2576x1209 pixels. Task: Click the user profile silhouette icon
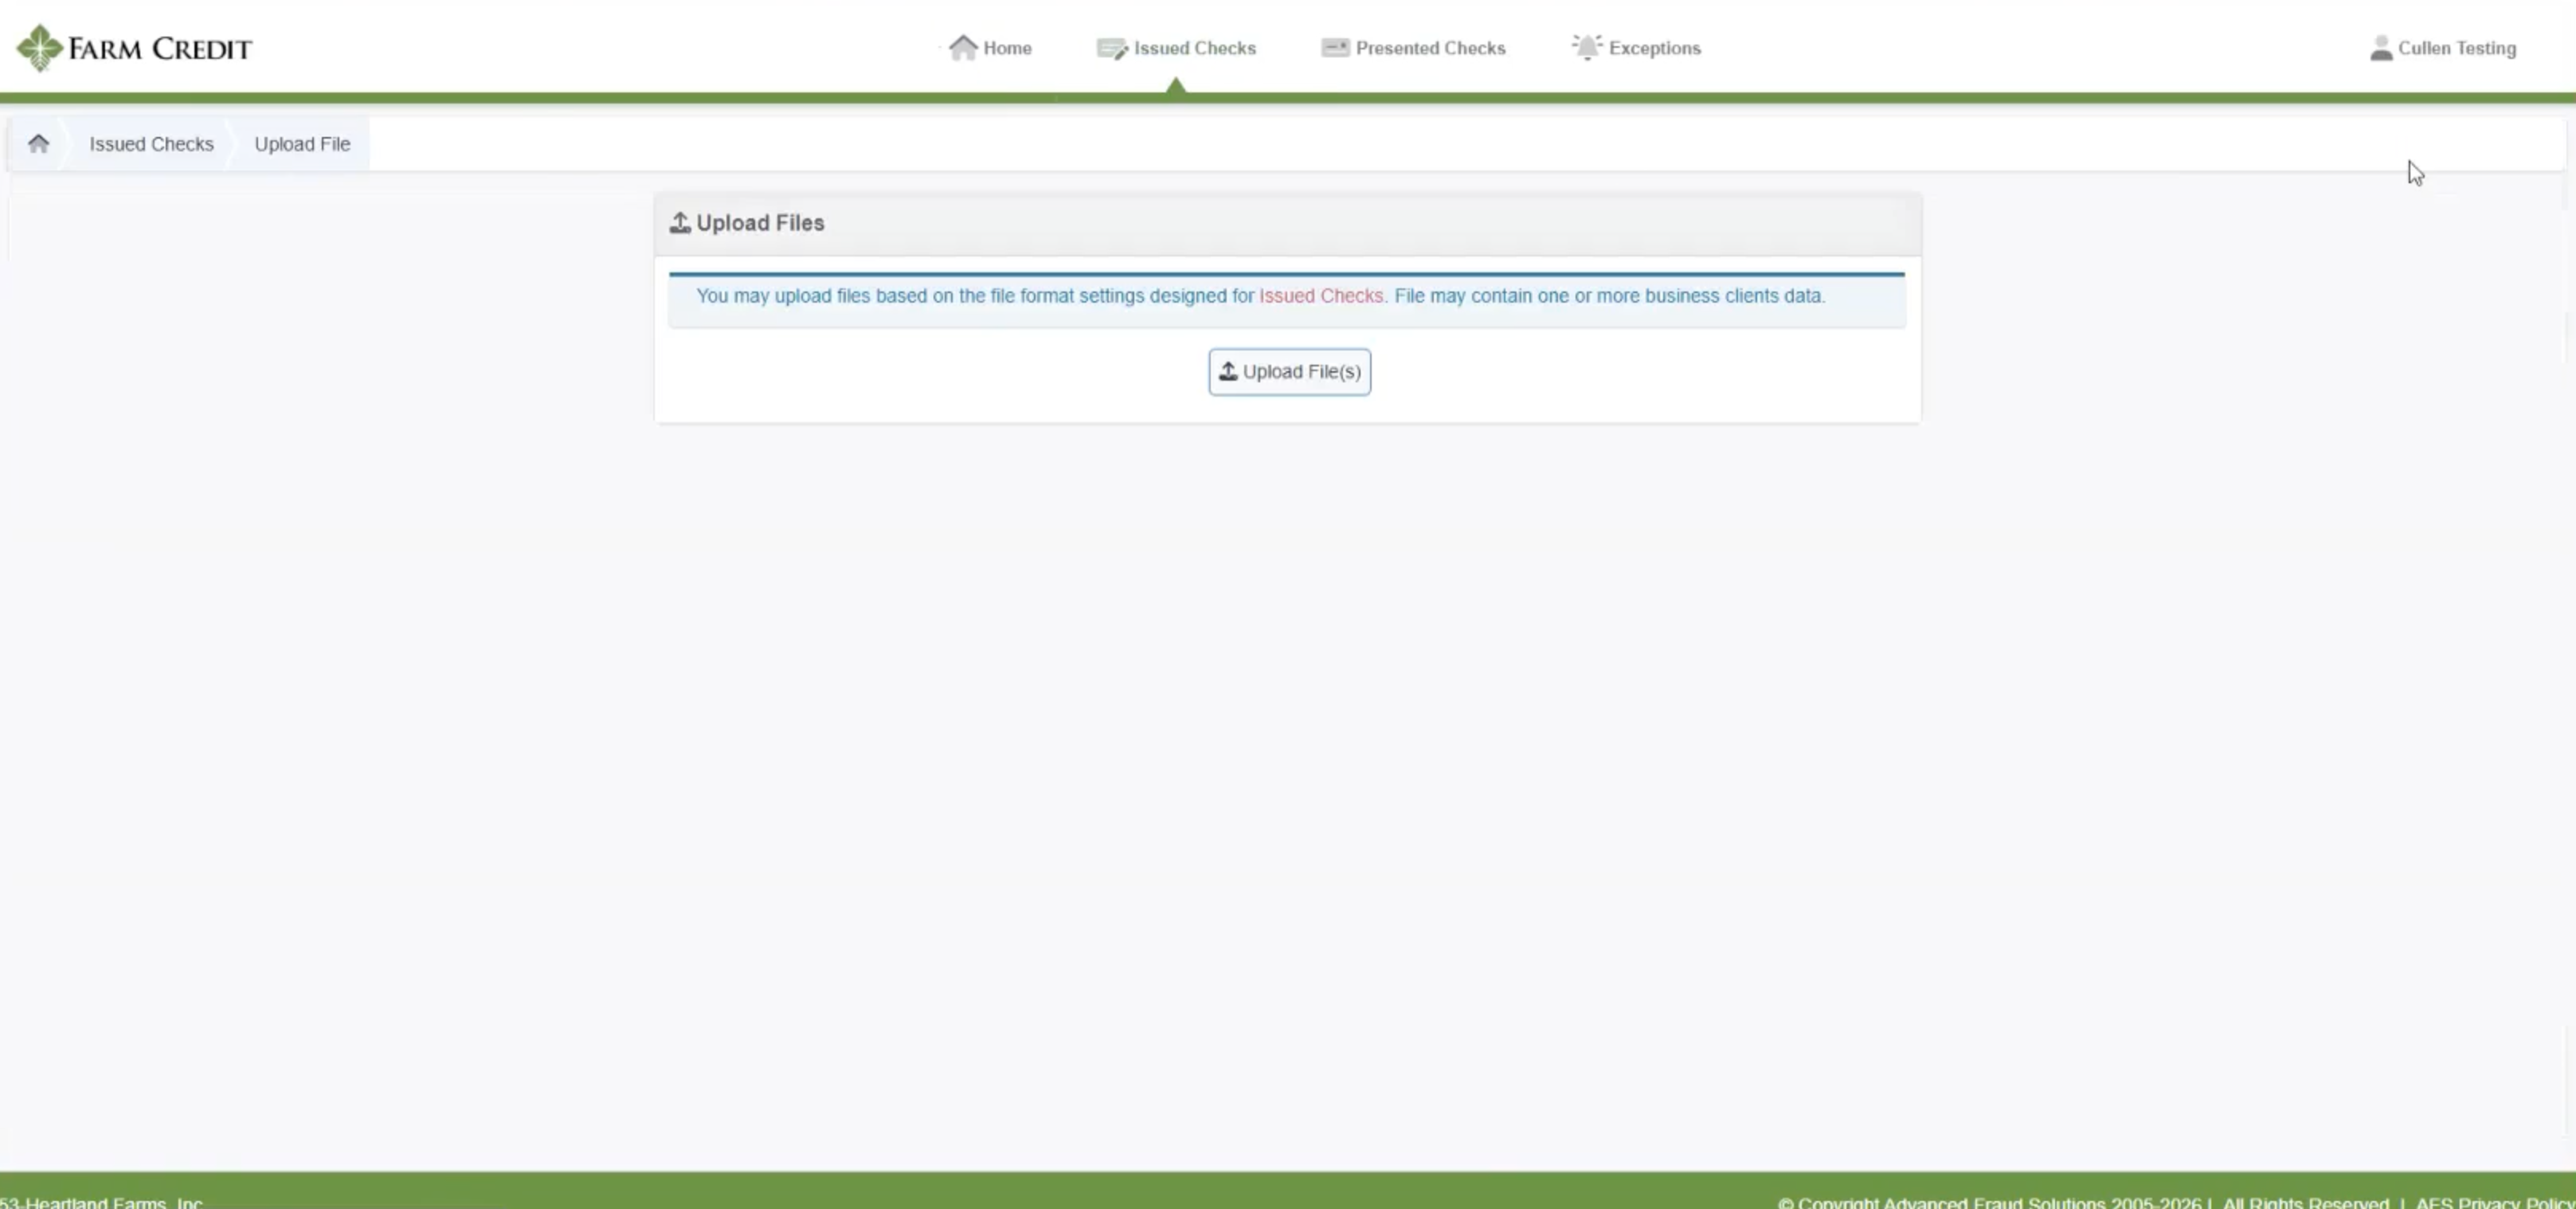(x=2381, y=48)
